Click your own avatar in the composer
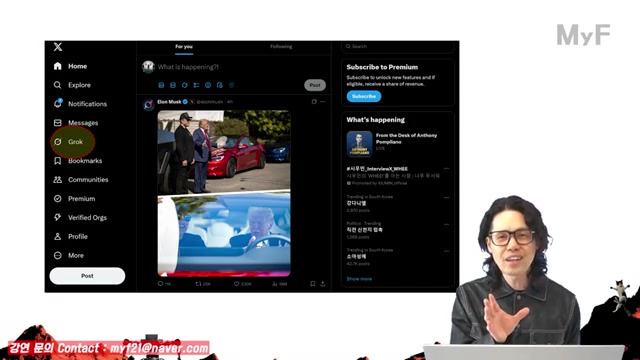Viewport: 640px width, 360px height. [148, 67]
